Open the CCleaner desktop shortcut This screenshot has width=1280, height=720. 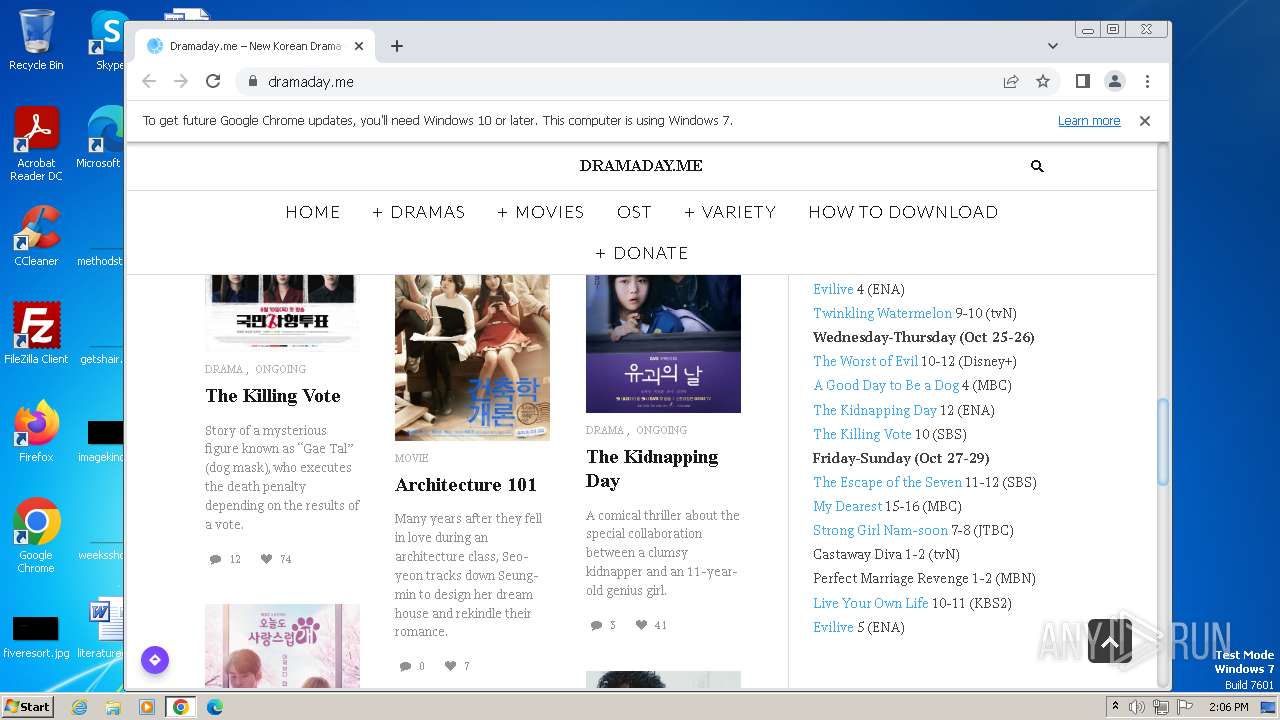36,236
